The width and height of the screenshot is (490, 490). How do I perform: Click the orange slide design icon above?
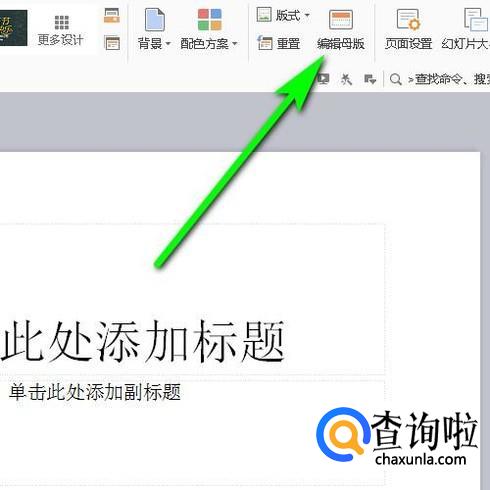point(112,16)
